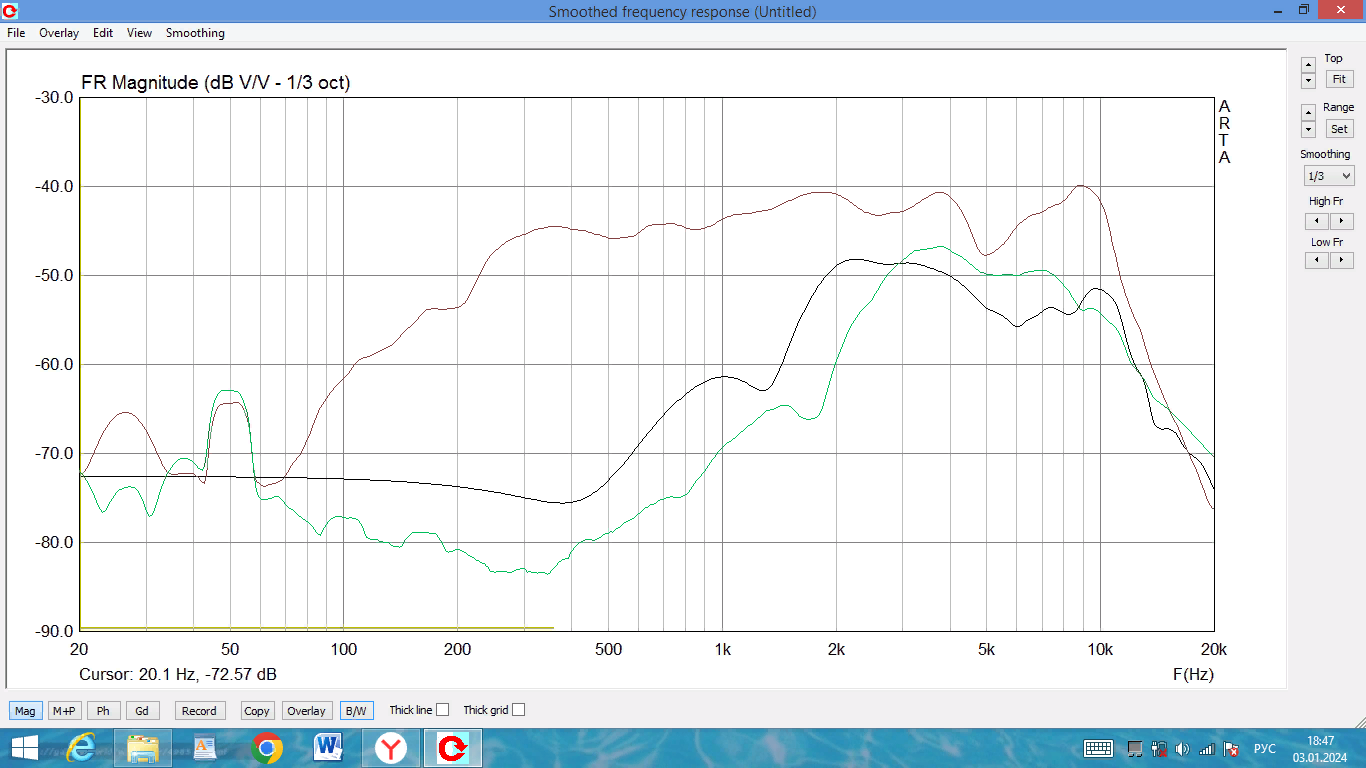1366x768 pixels.
Task: Switch input language via РУС indicator
Action: click(x=1265, y=748)
